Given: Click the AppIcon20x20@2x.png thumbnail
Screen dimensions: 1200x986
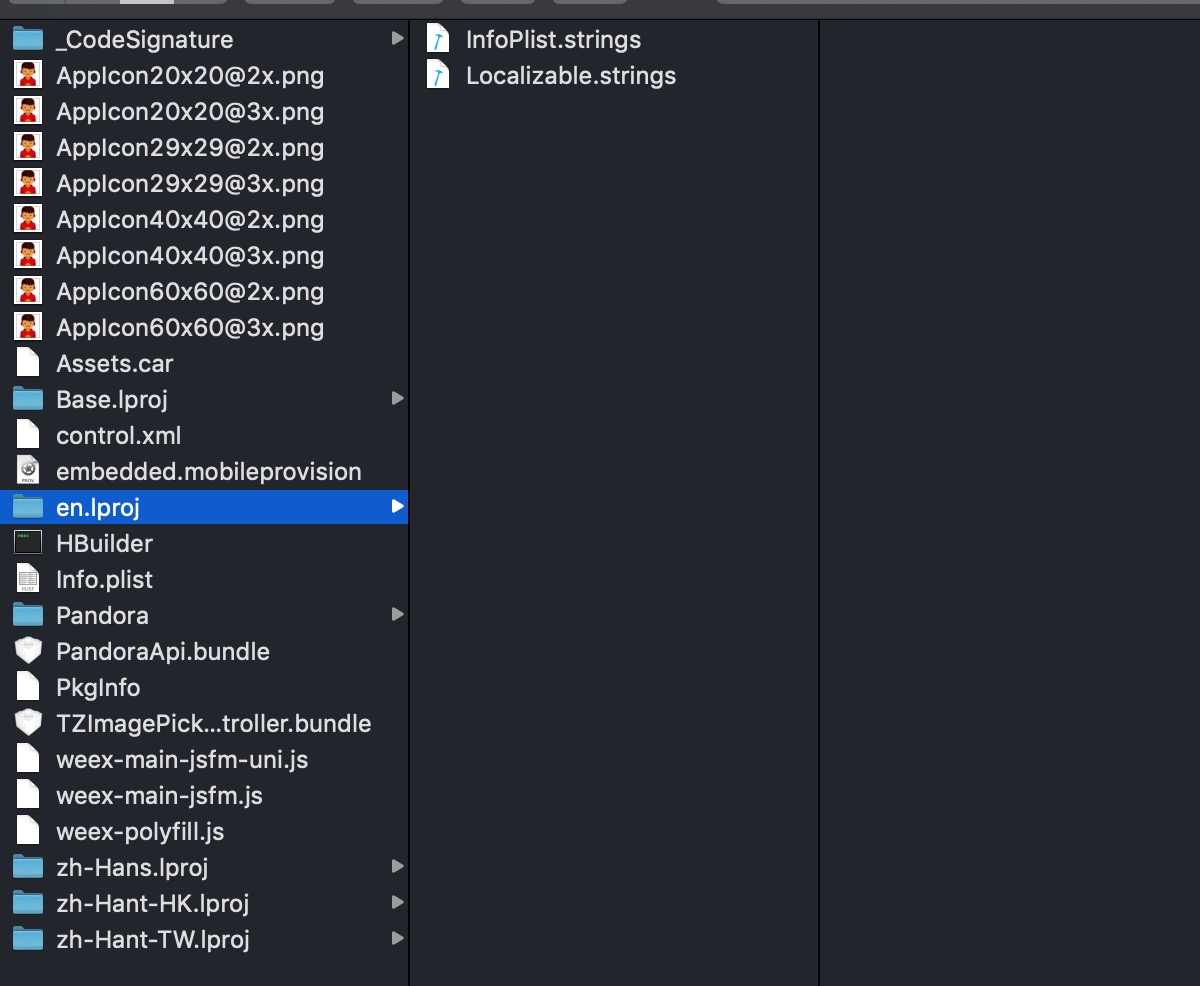Looking at the screenshot, I should (x=28, y=75).
